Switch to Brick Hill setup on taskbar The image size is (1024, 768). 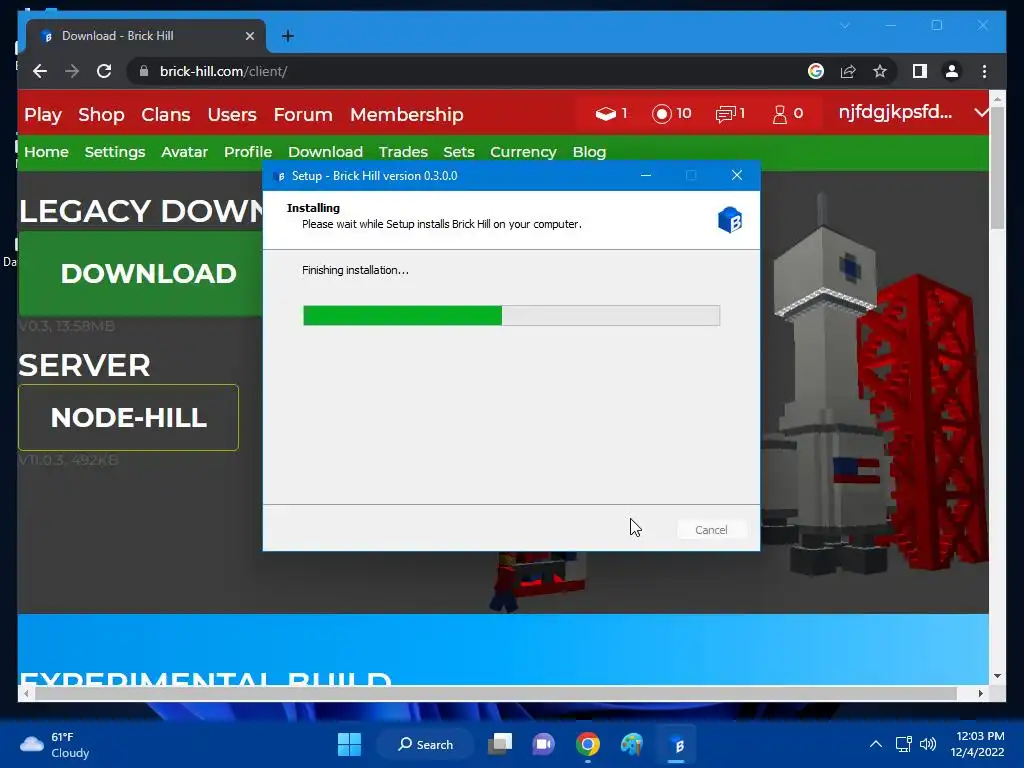pyautogui.click(x=677, y=744)
